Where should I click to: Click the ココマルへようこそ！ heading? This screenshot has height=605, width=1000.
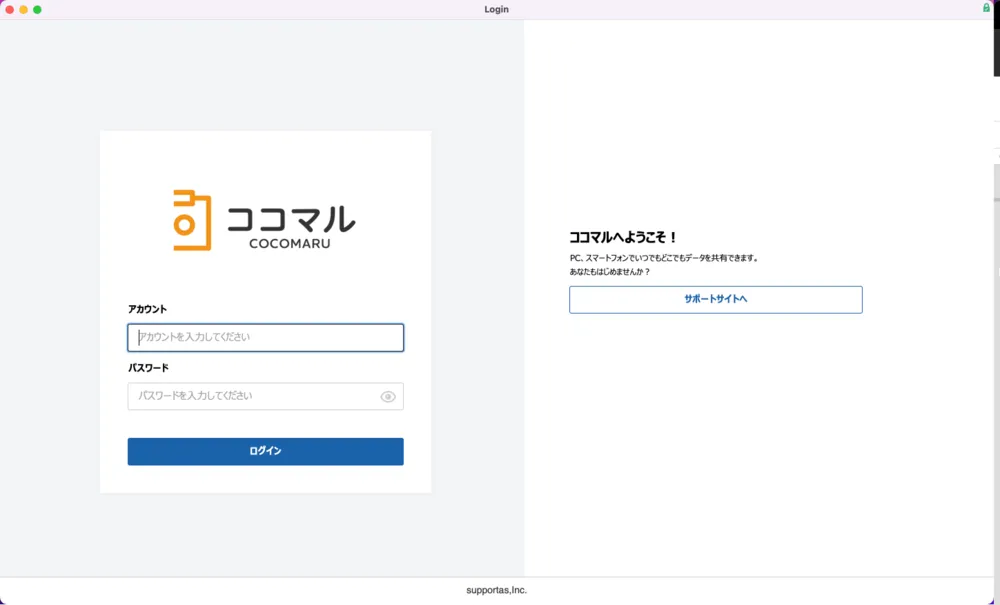click(623, 238)
